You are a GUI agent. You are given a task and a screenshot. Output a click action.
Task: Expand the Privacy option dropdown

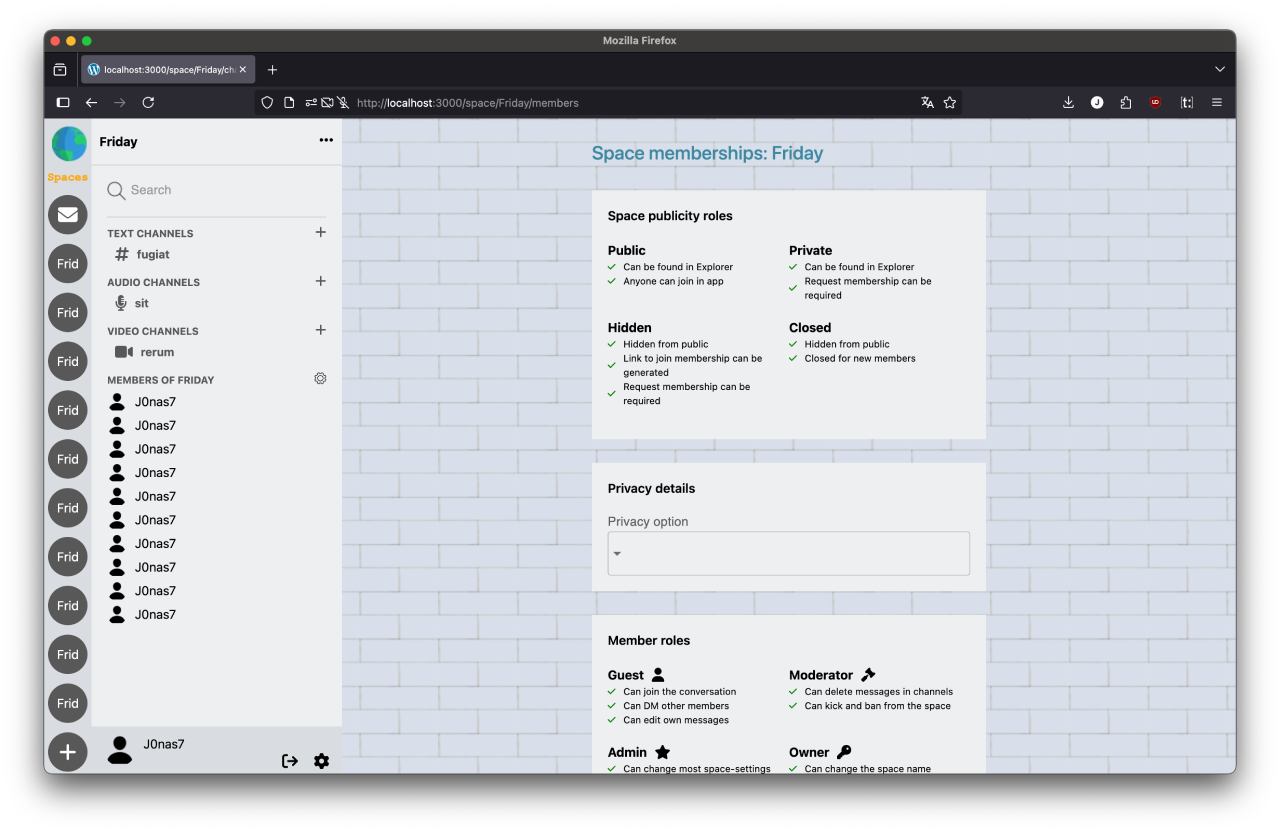coord(788,553)
